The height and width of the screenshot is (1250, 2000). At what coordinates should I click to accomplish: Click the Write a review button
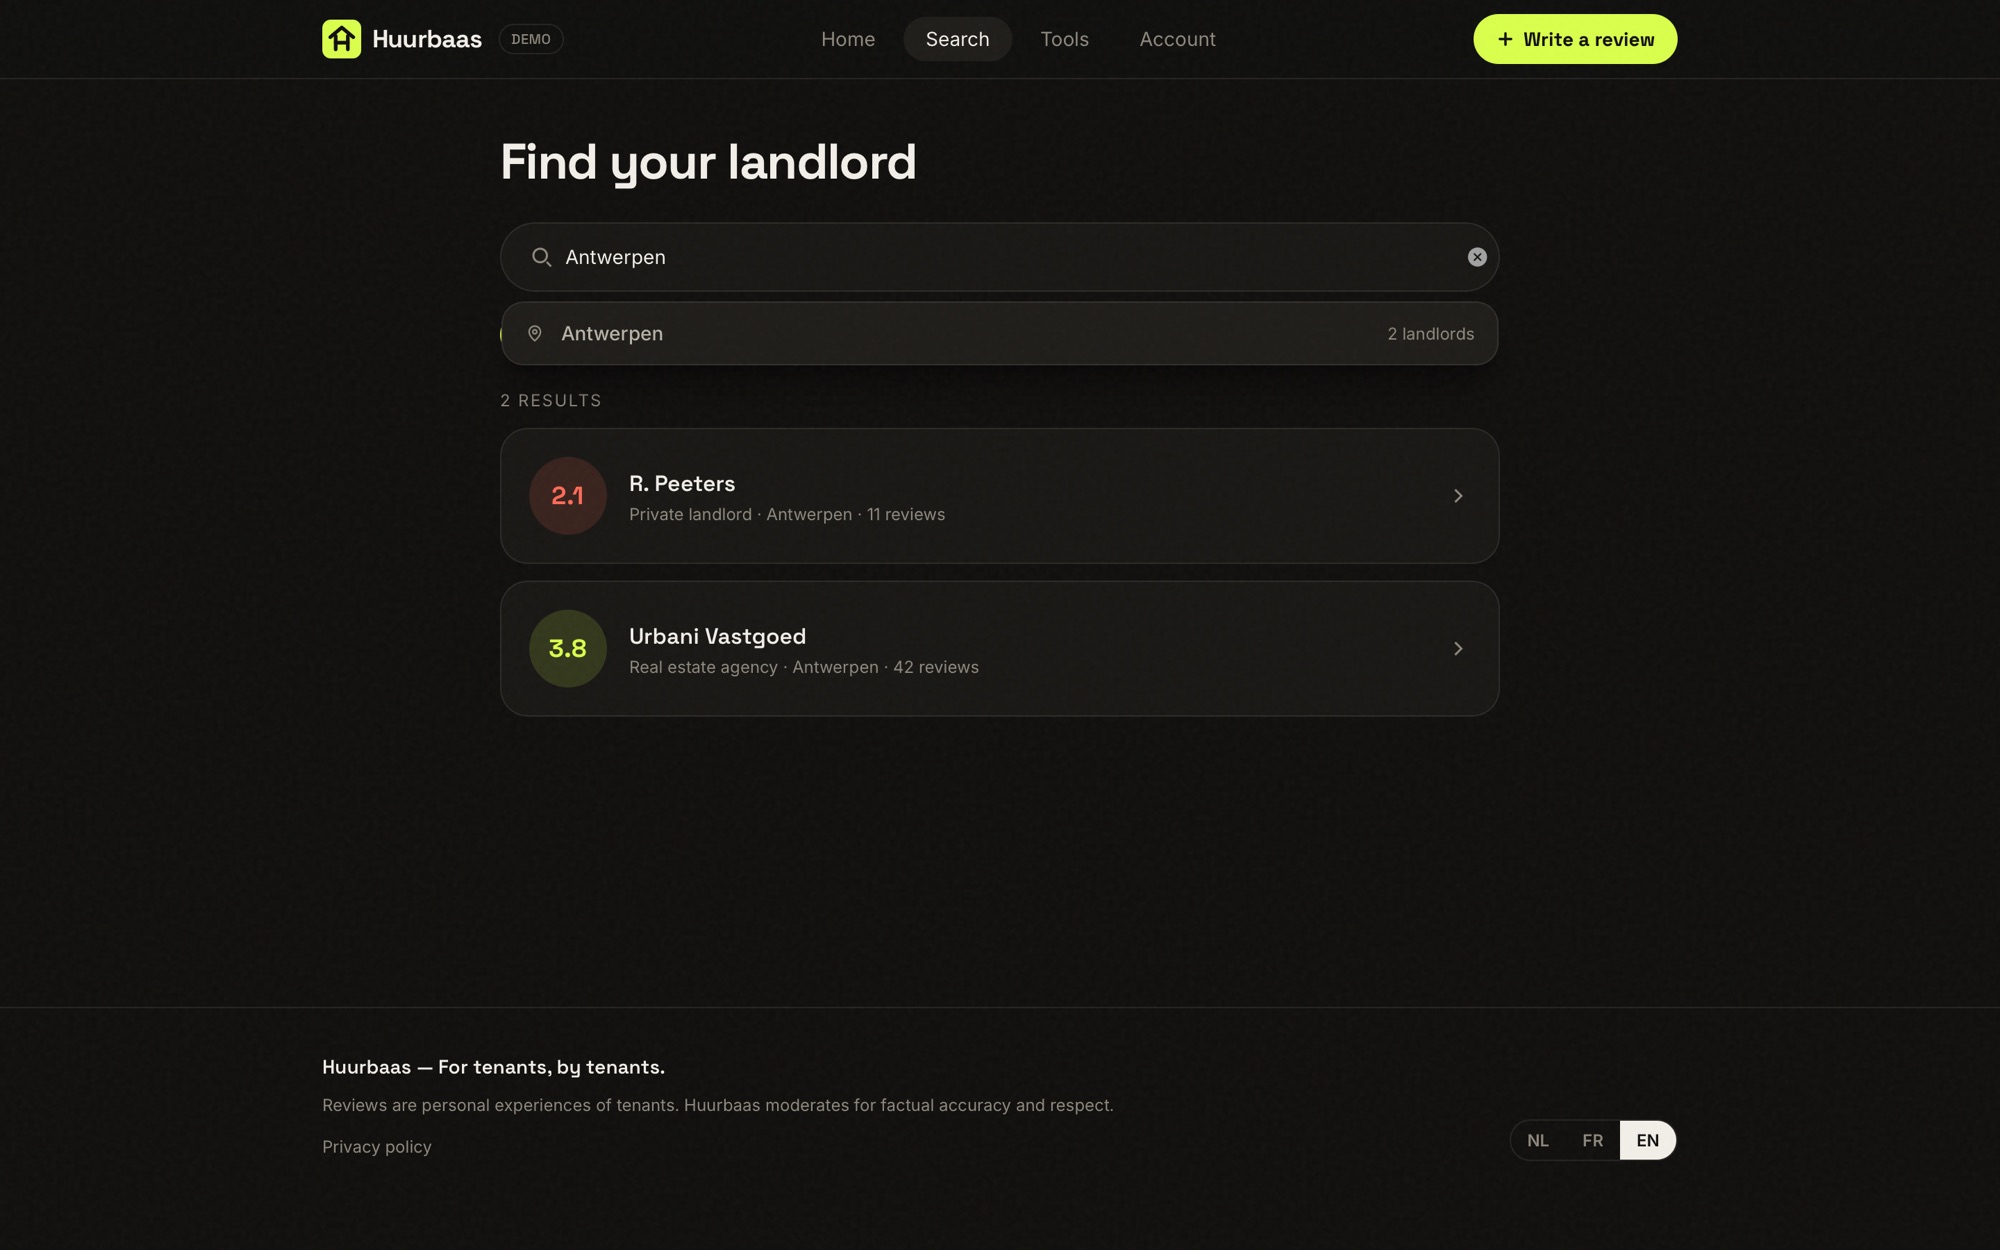(x=1575, y=39)
